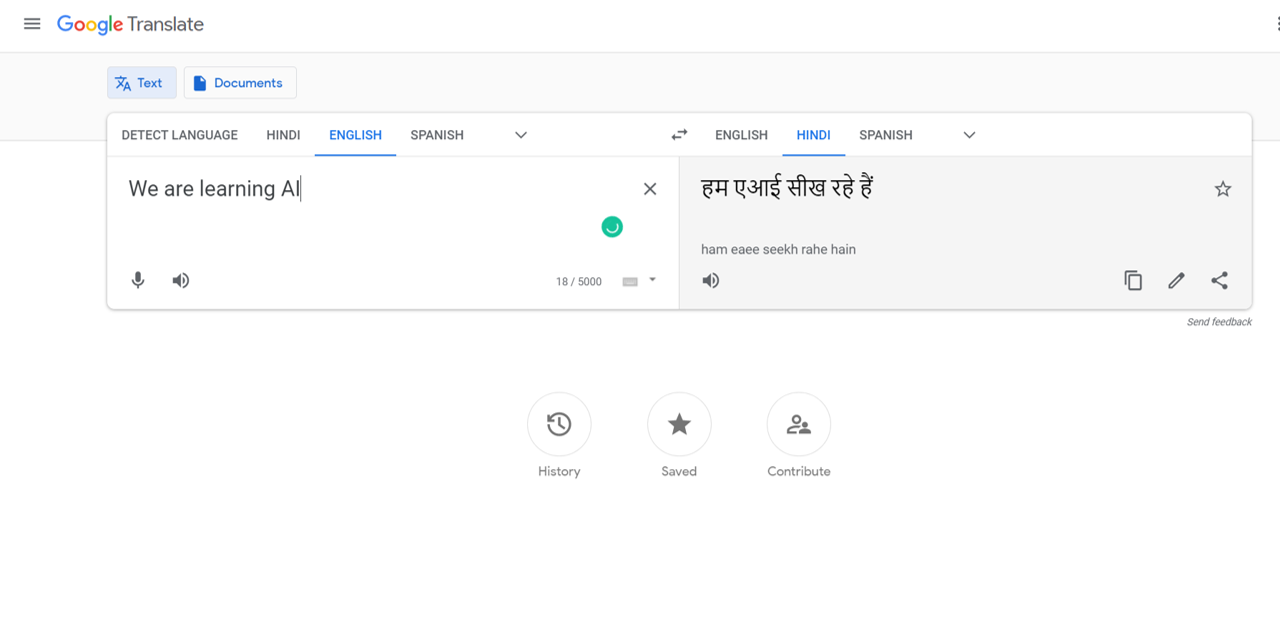Viewport: 1280px width, 630px height.
Task: Listen to the Hindi translation
Action: [711, 281]
